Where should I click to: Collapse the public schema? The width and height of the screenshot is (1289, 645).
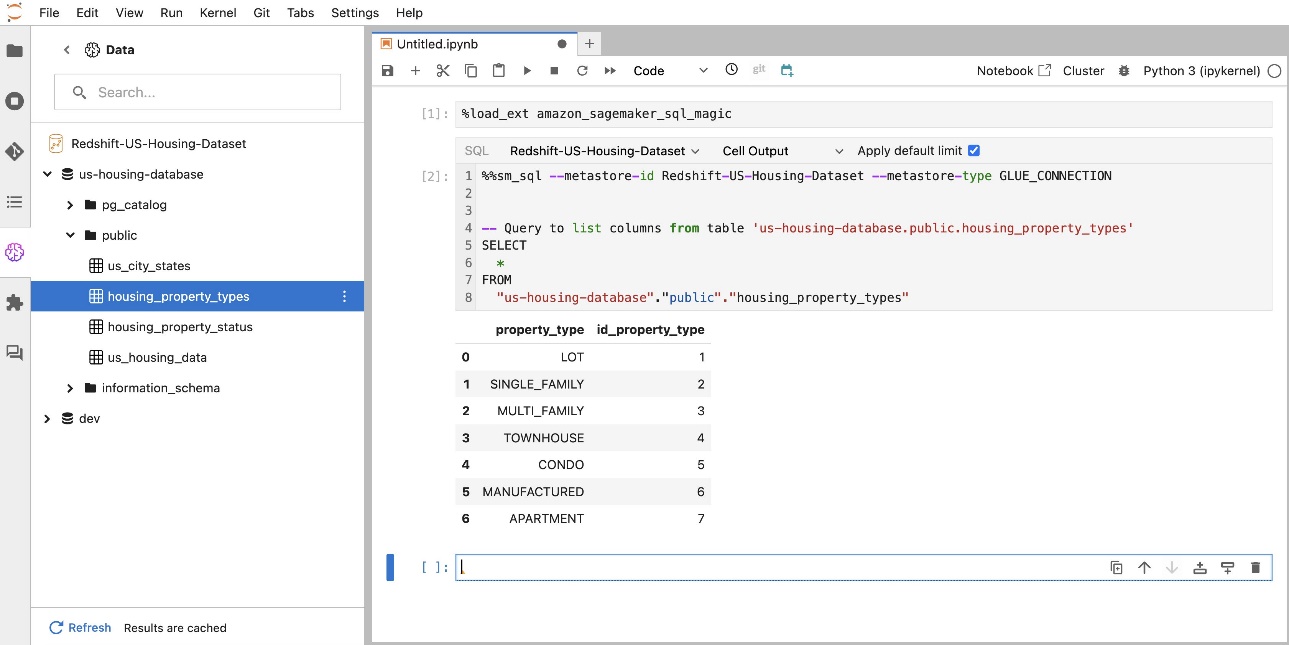[x=70, y=236]
